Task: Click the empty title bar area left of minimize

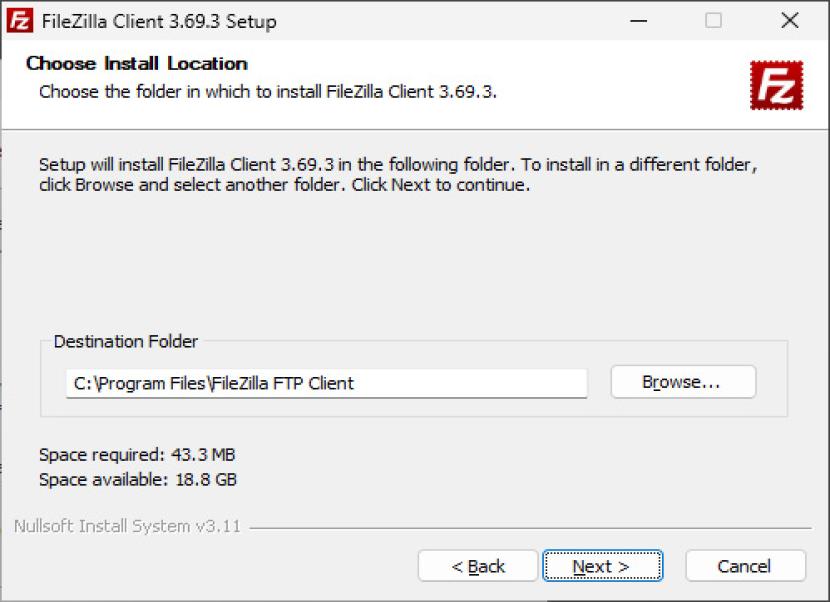Action: pos(450,21)
